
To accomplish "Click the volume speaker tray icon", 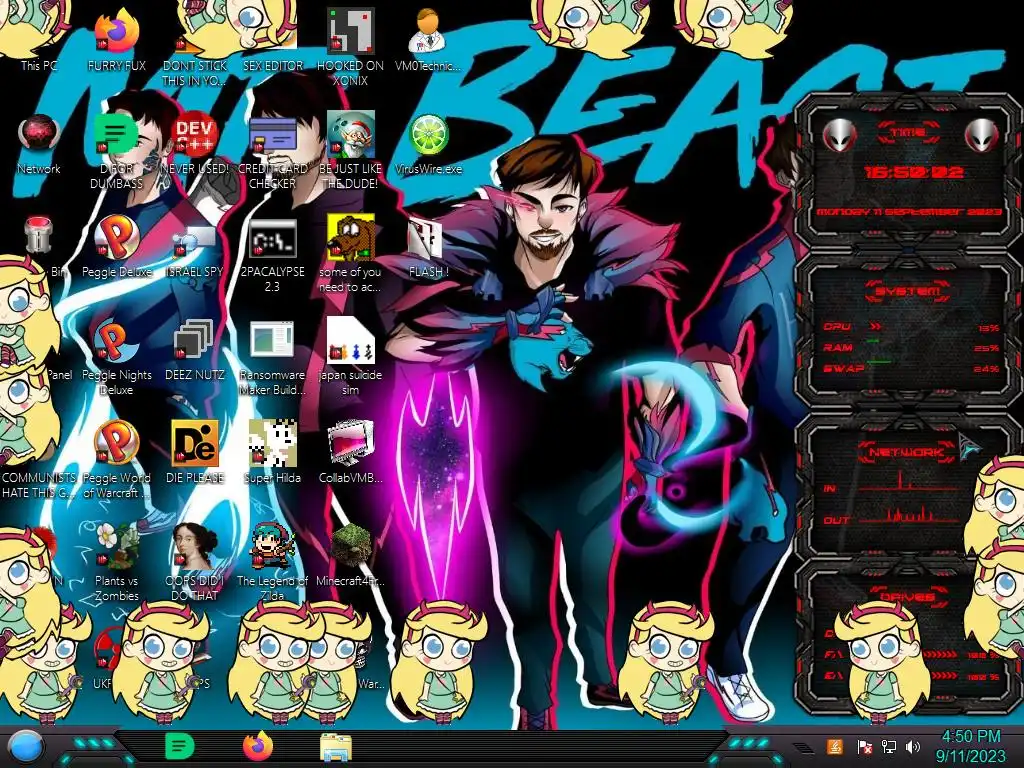I will (x=913, y=746).
